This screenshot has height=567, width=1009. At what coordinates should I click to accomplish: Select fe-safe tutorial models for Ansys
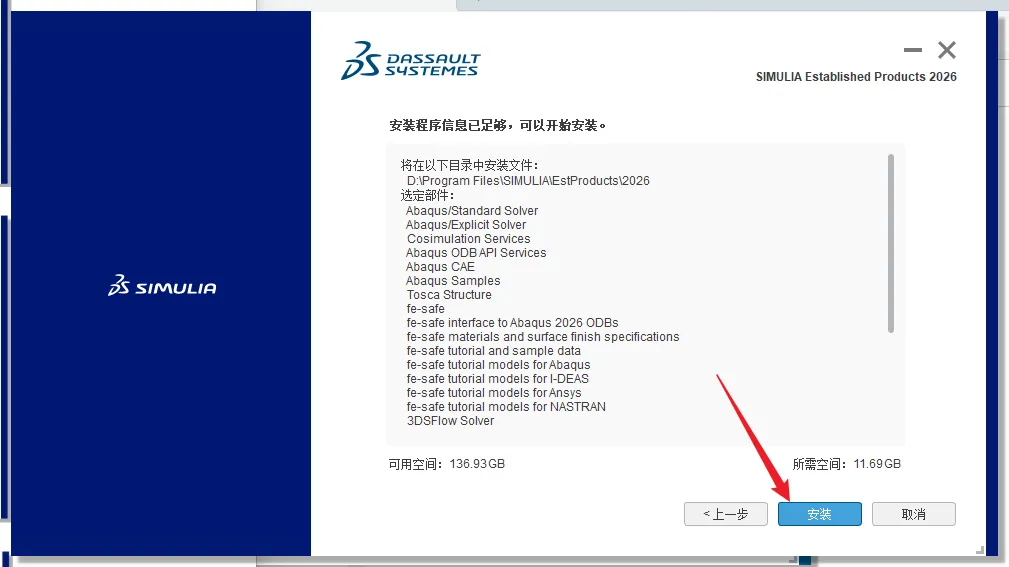(494, 393)
